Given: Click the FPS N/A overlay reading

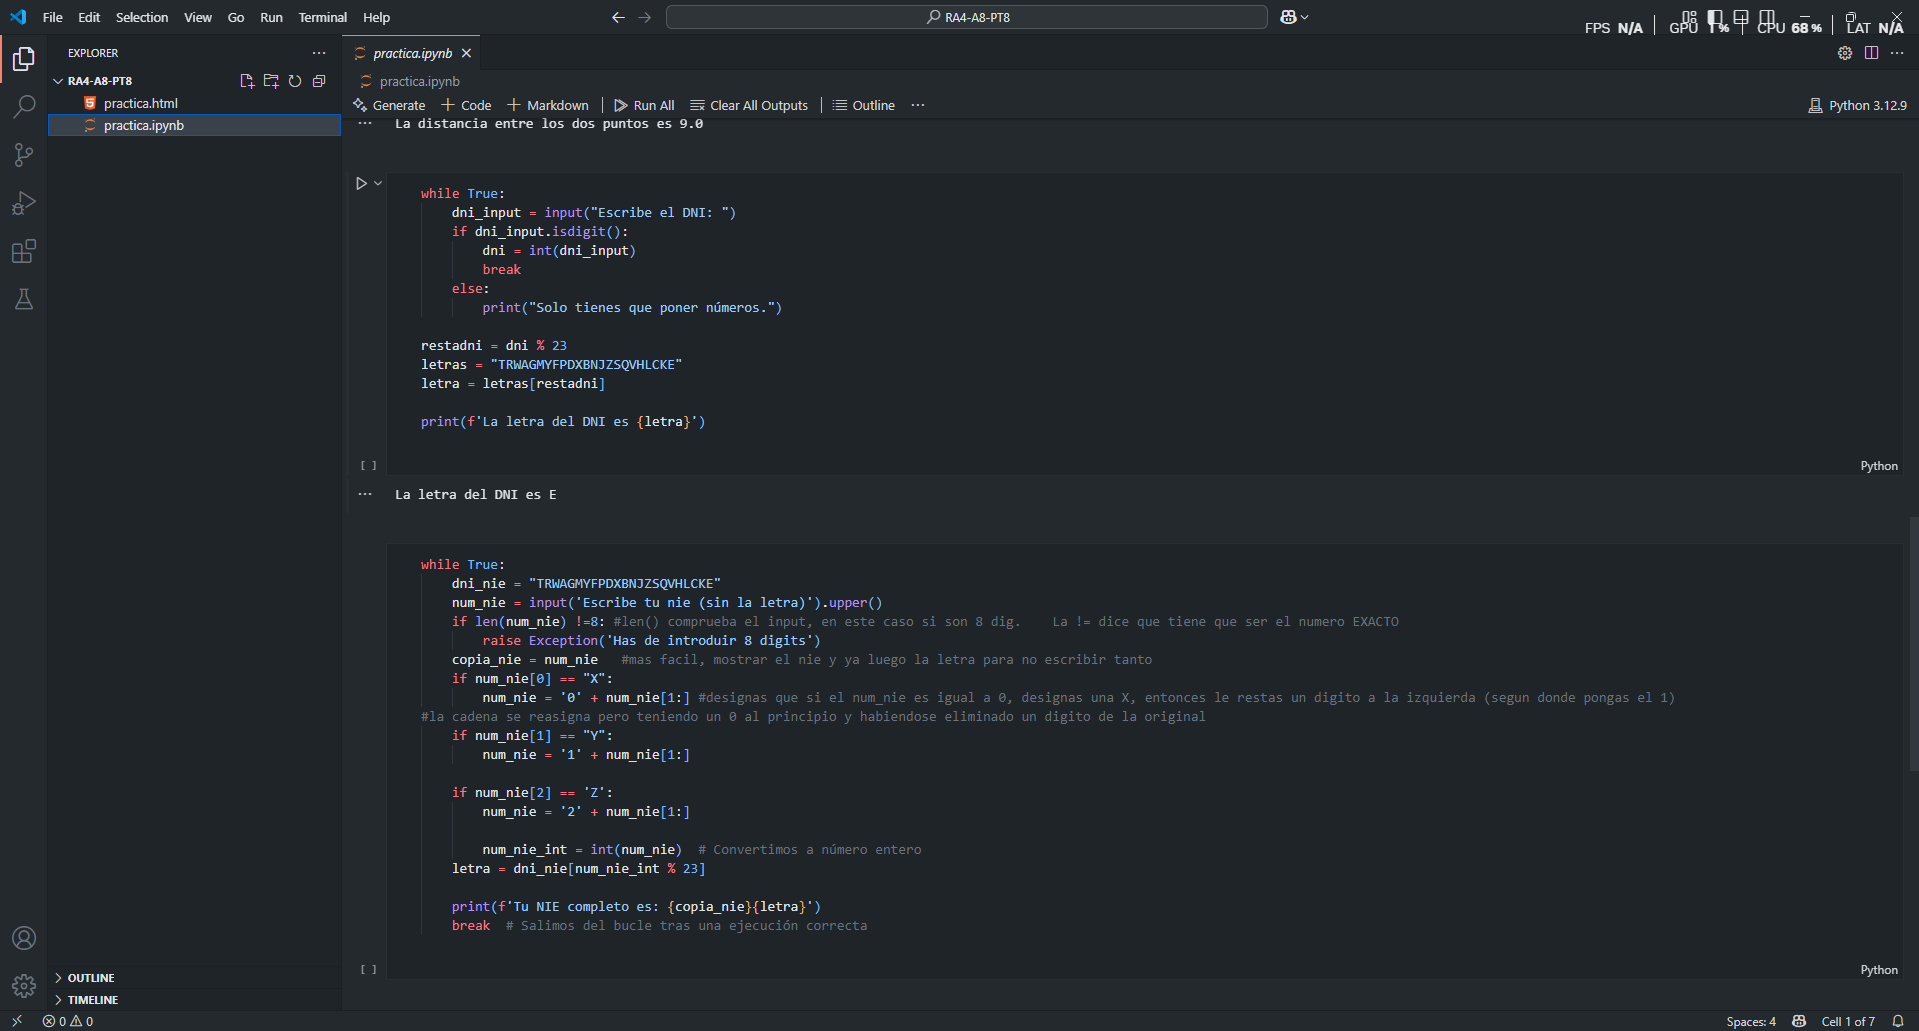Looking at the screenshot, I should [1613, 27].
